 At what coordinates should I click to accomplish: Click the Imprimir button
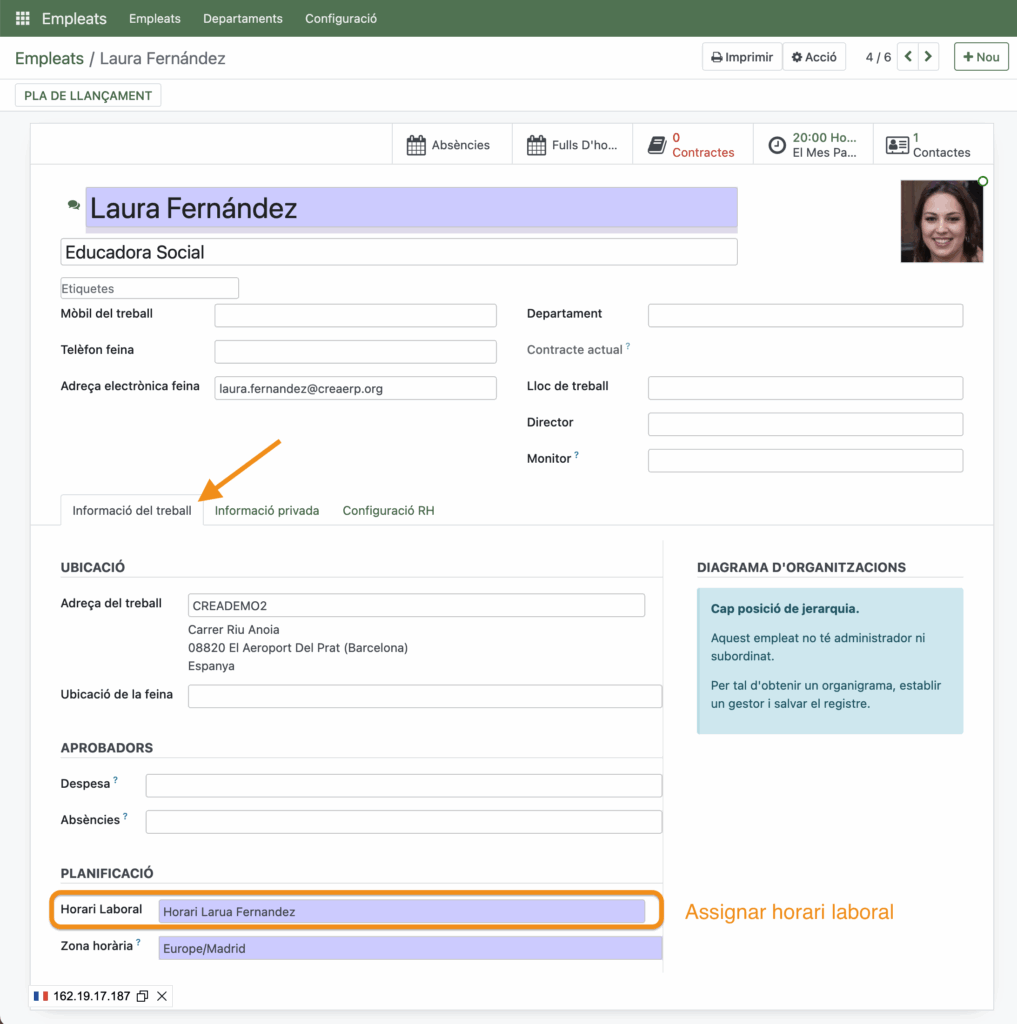pyautogui.click(x=742, y=57)
